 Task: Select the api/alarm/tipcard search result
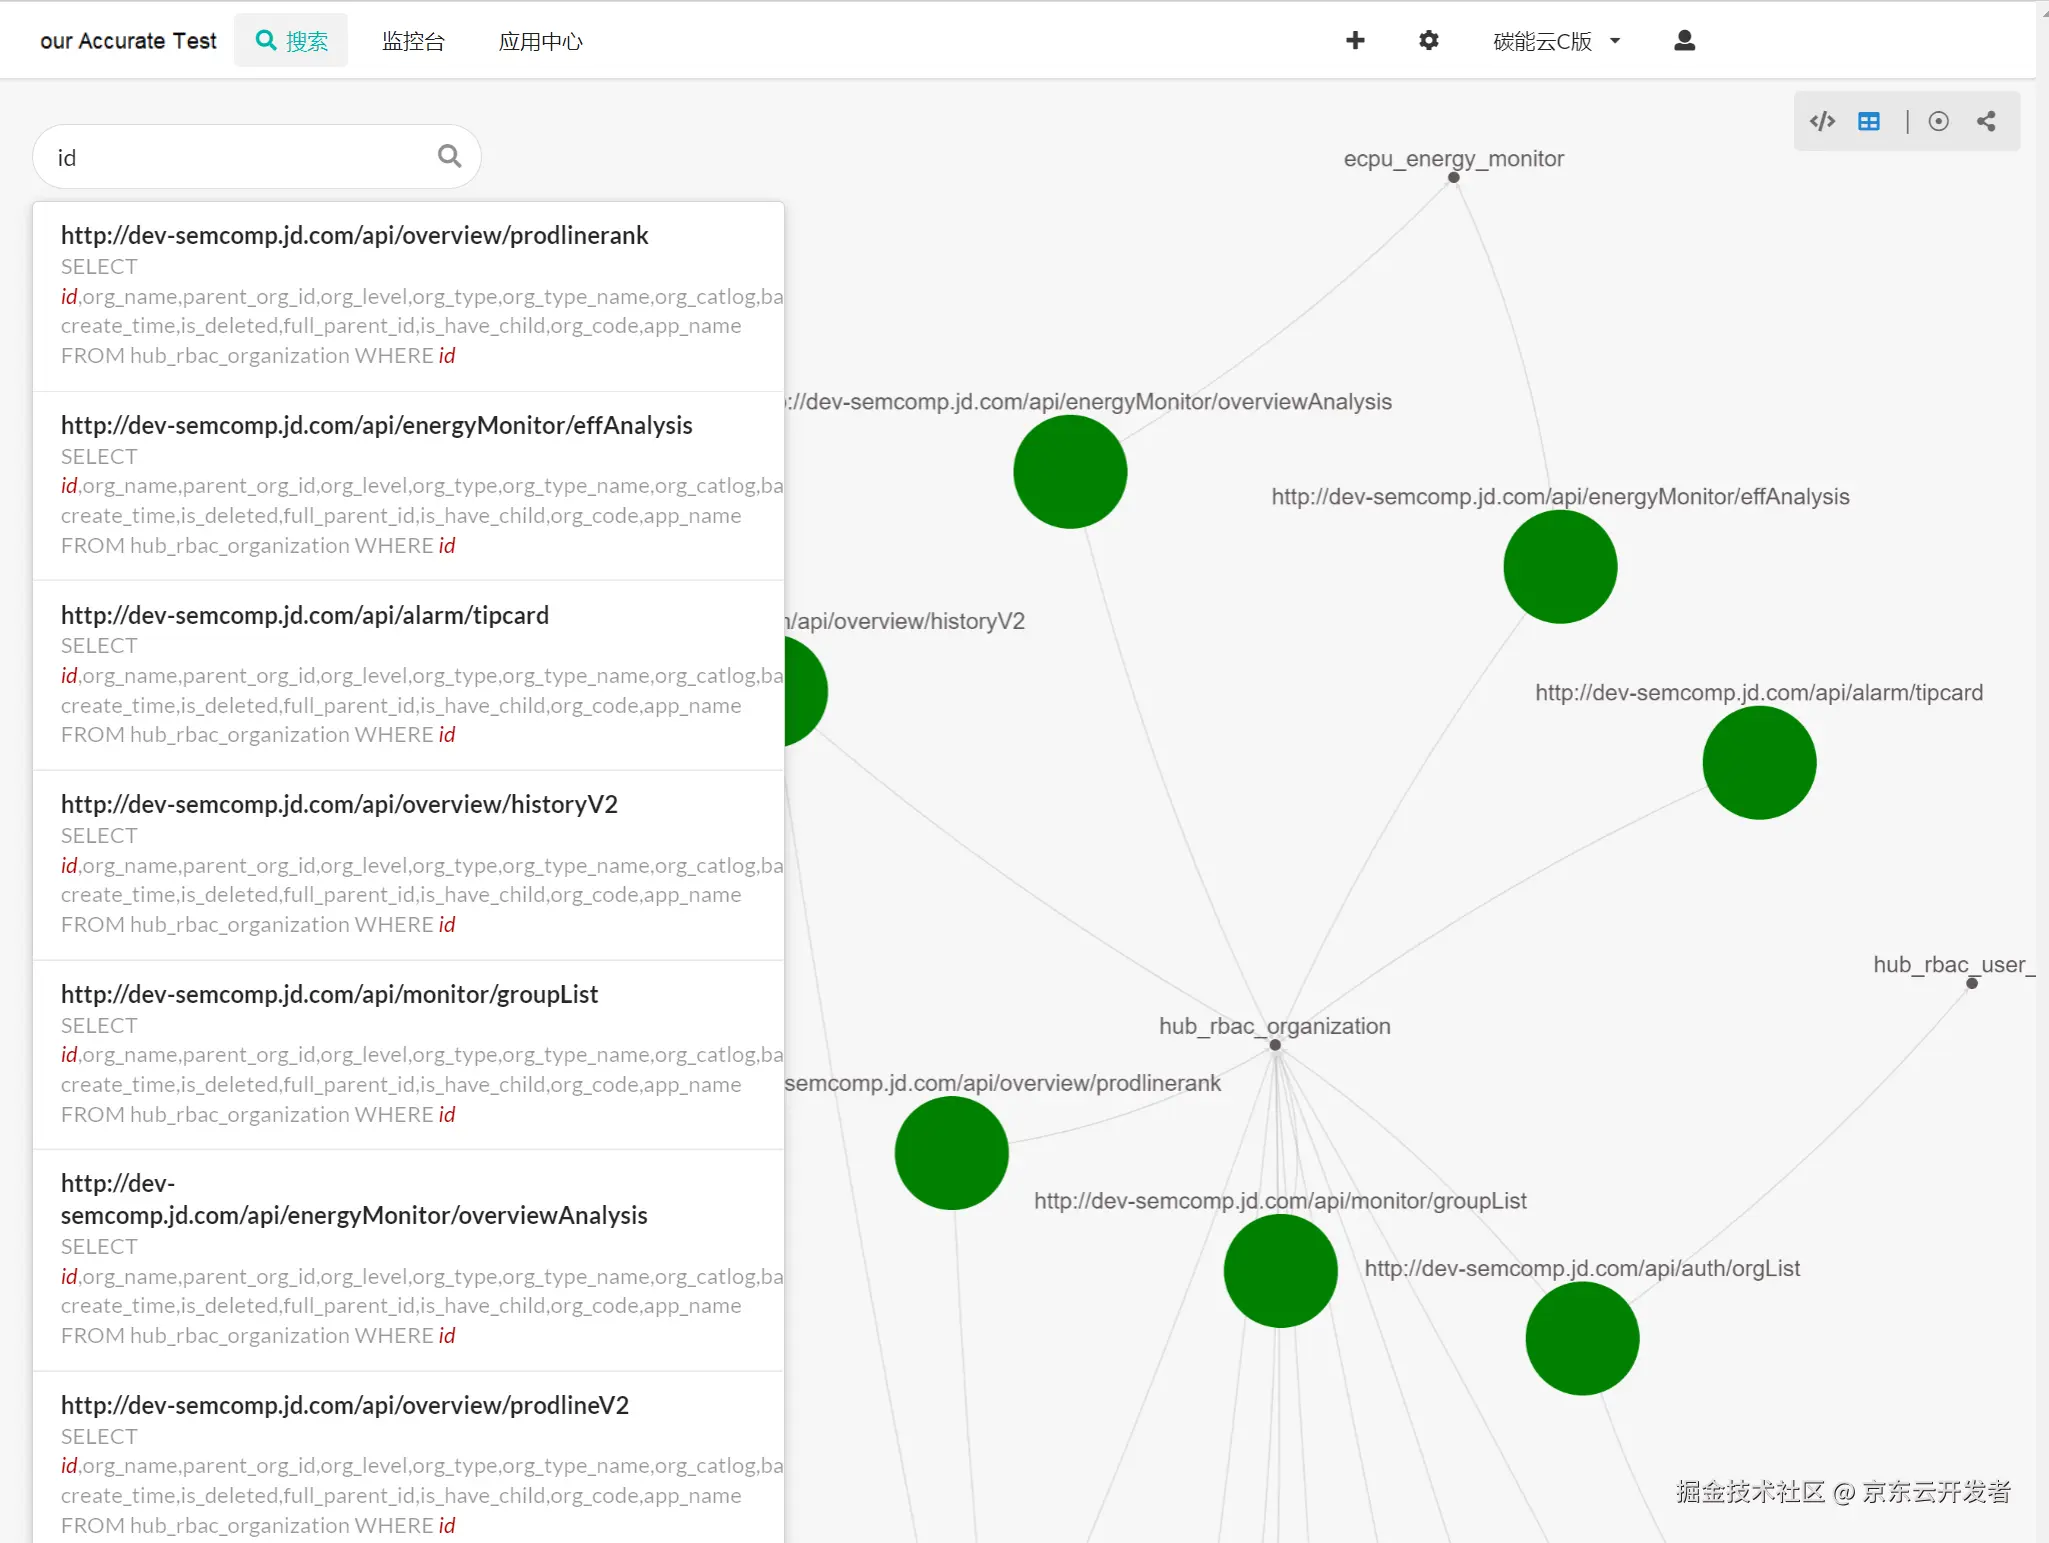point(304,615)
